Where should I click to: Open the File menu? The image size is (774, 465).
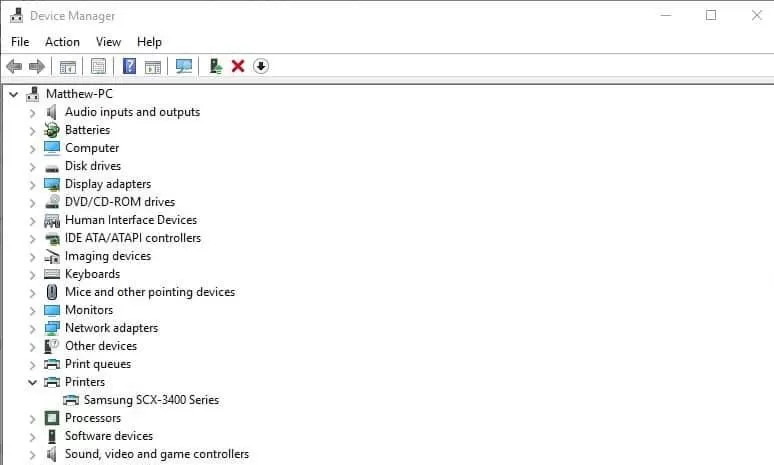20,42
